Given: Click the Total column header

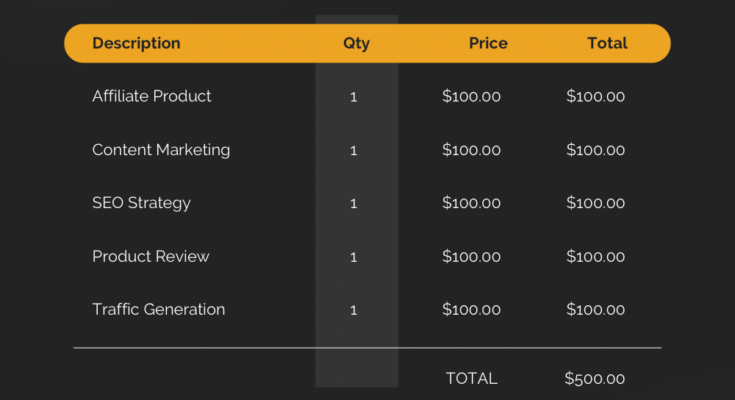Looking at the screenshot, I should (x=607, y=43).
